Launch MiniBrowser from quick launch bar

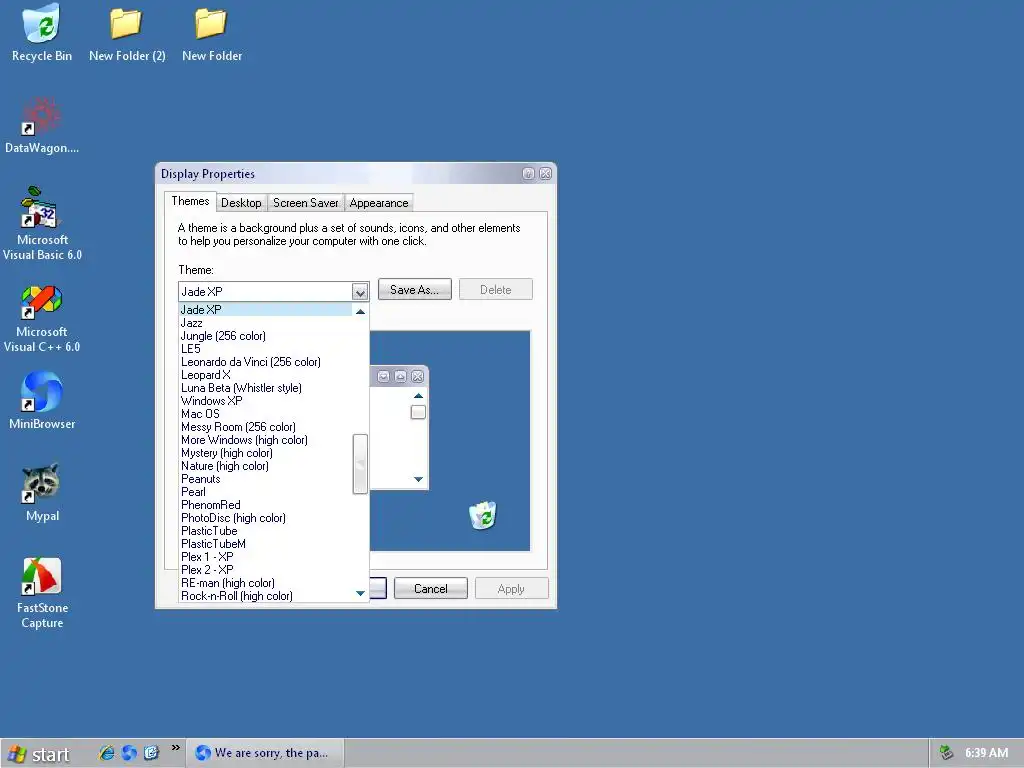[129, 753]
